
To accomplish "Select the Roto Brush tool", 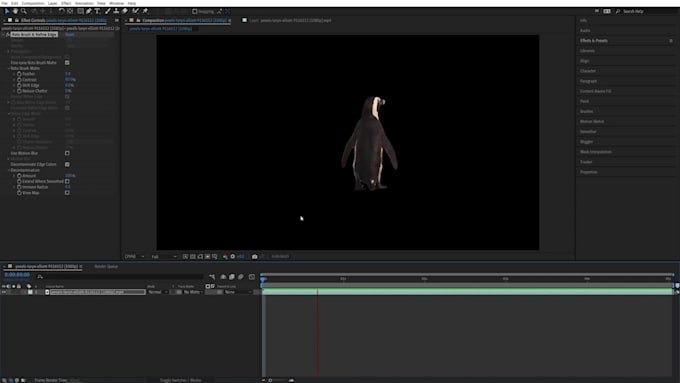I will pyautogui.click(x=135, y=11).
